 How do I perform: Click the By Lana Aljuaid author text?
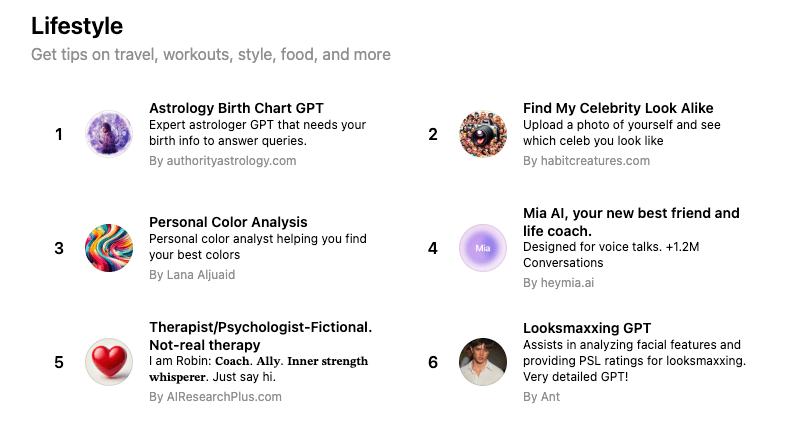(192, 274)
